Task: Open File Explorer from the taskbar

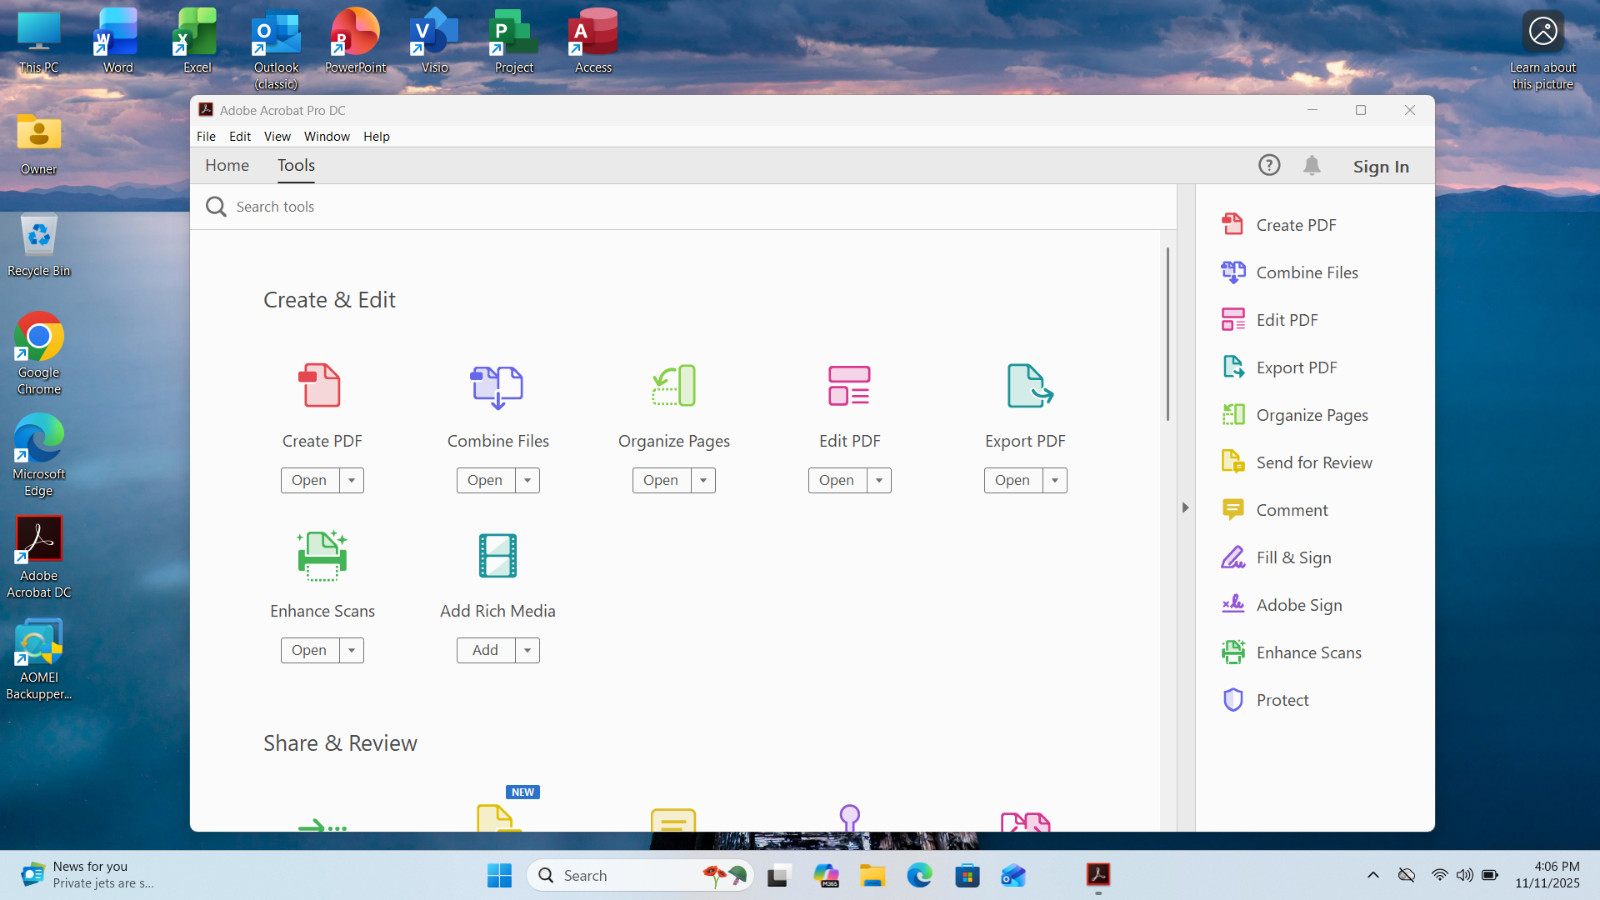Action: [872, 875]
